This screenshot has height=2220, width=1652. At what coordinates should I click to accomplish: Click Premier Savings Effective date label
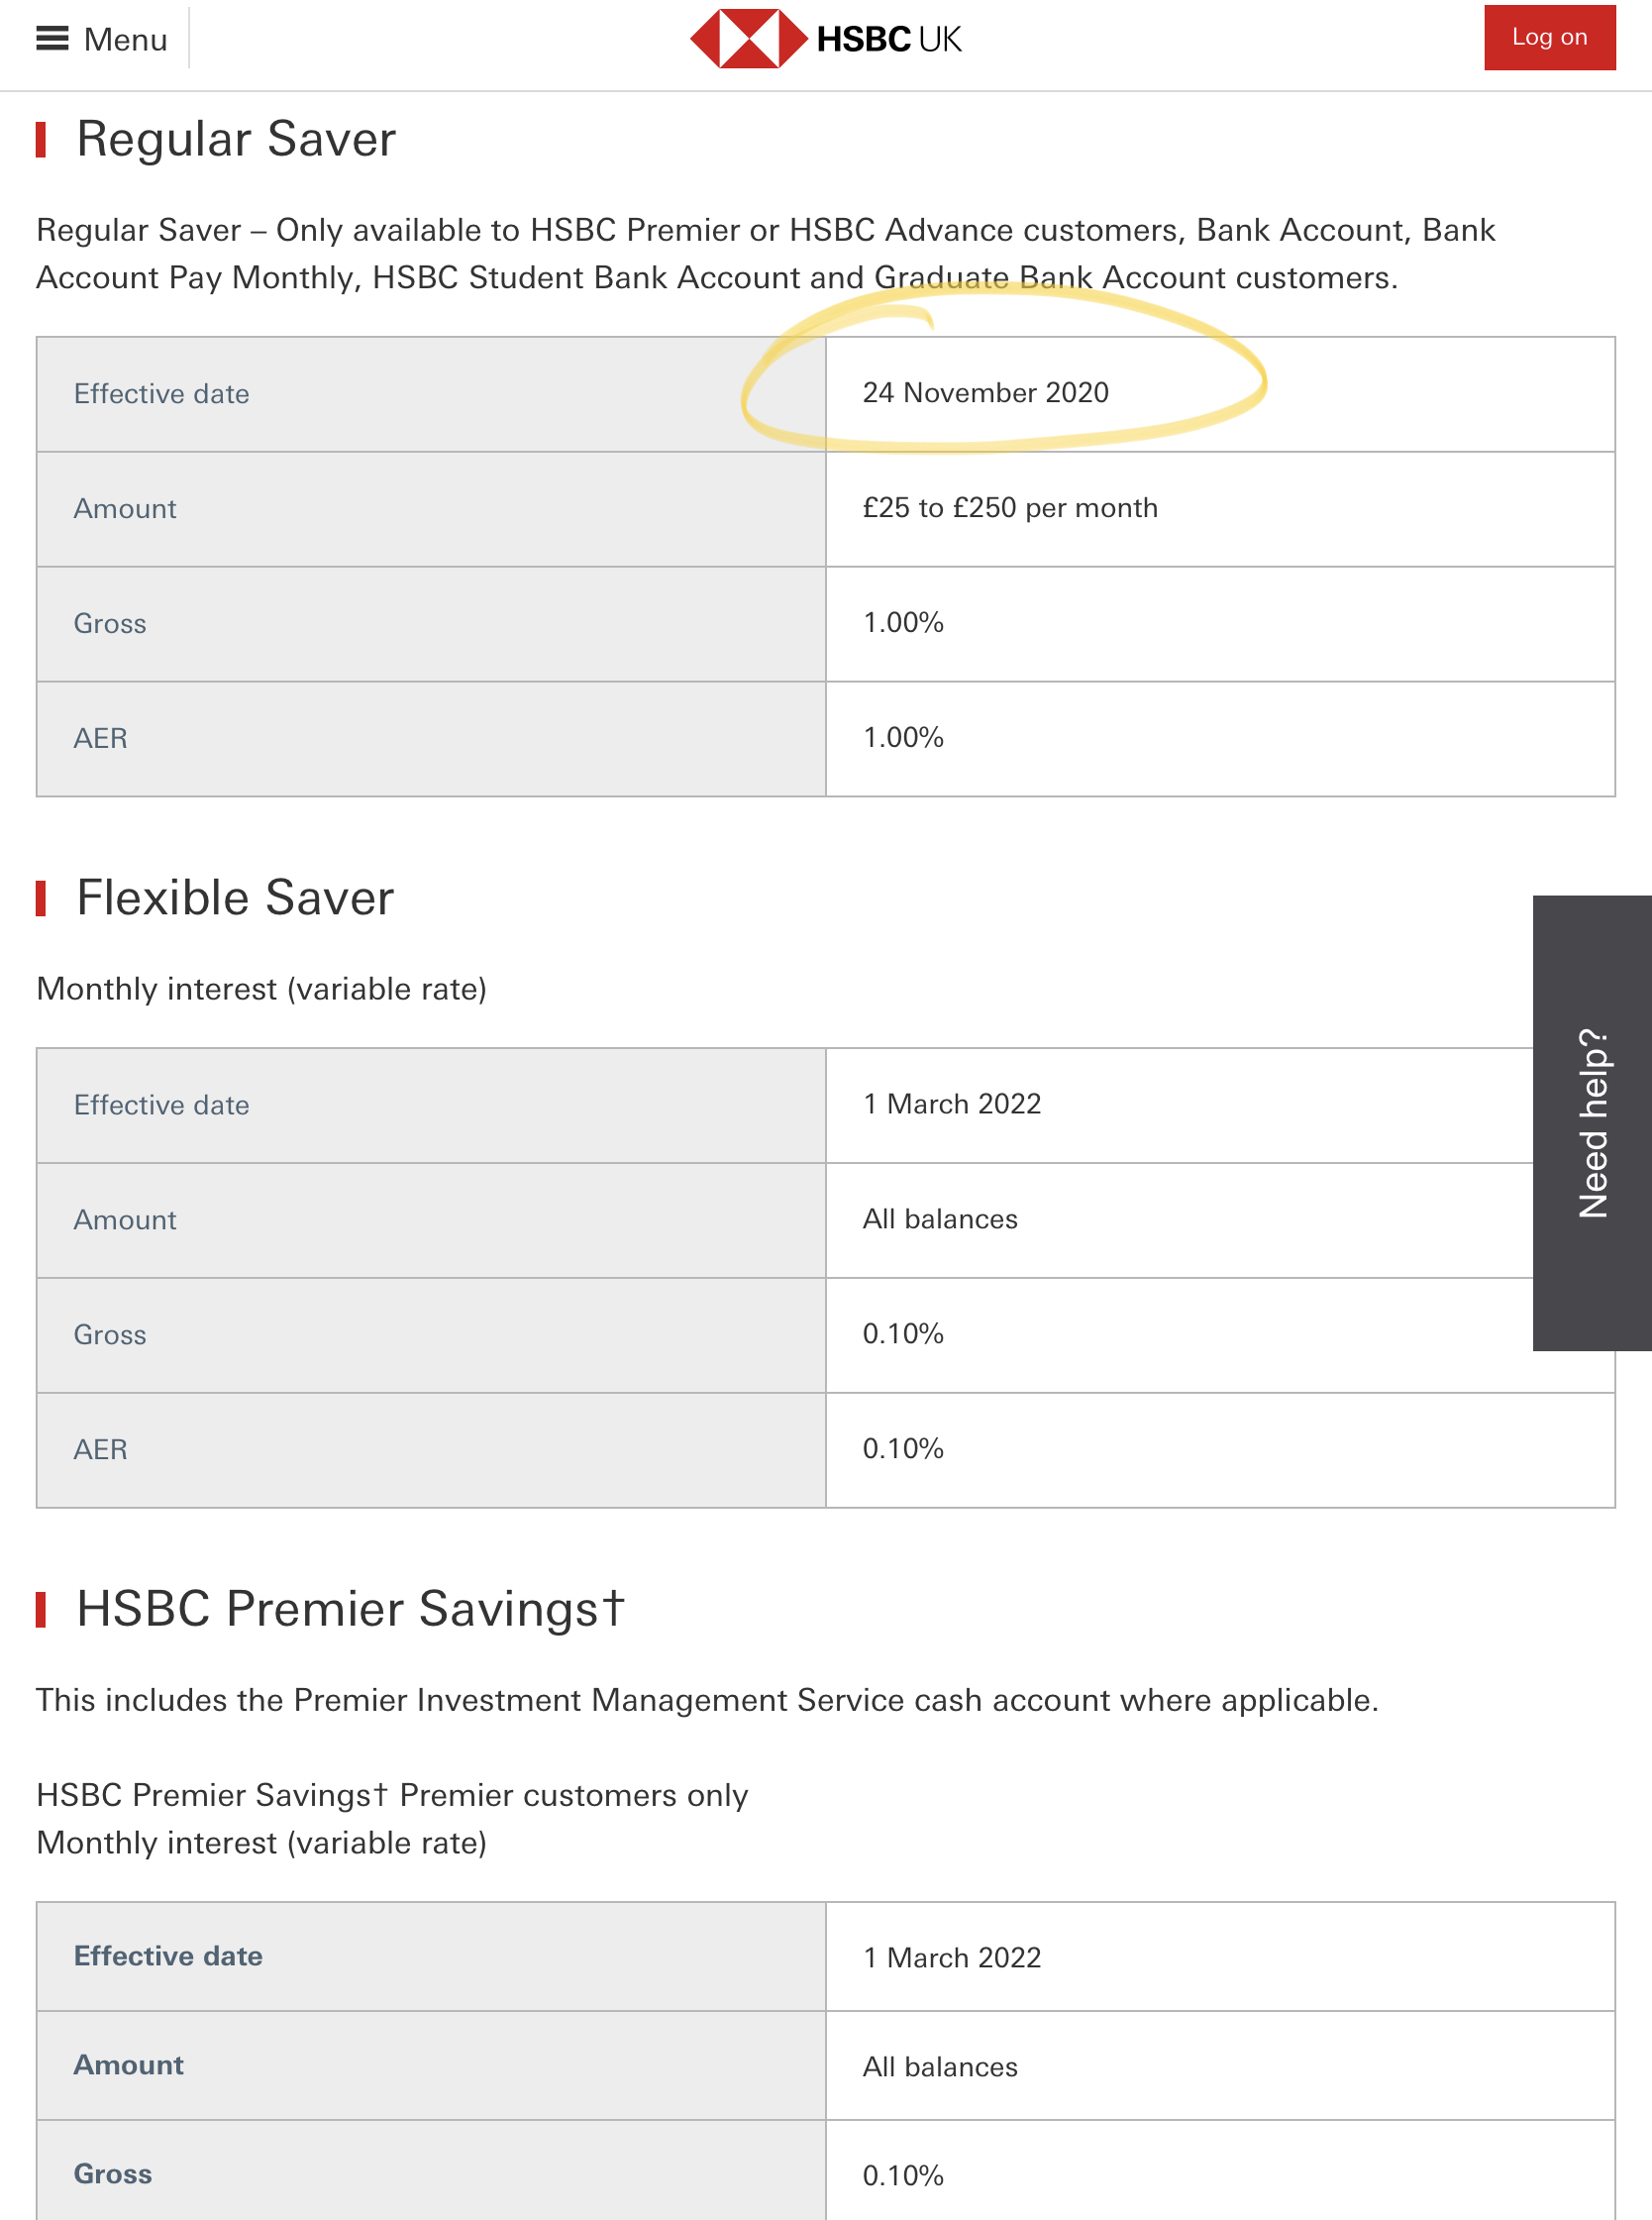[168, 1956]
